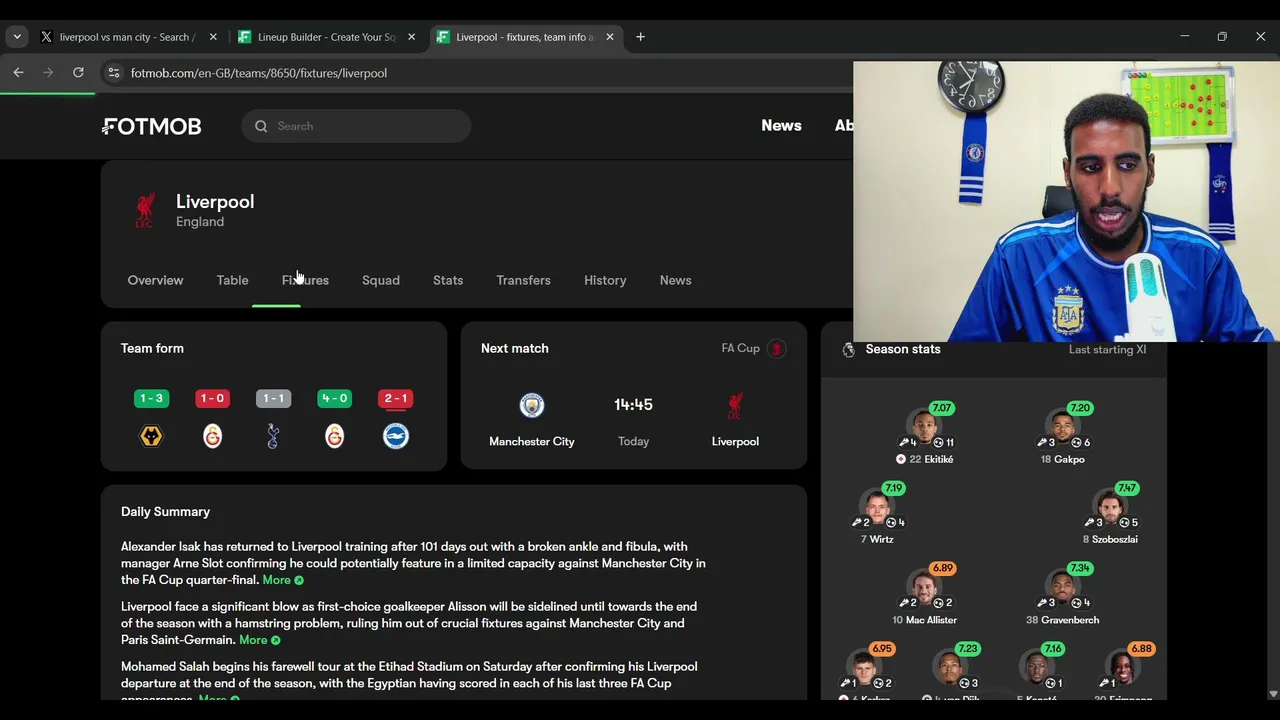Click Mac Allister player avatar

[x=924, y=588]
